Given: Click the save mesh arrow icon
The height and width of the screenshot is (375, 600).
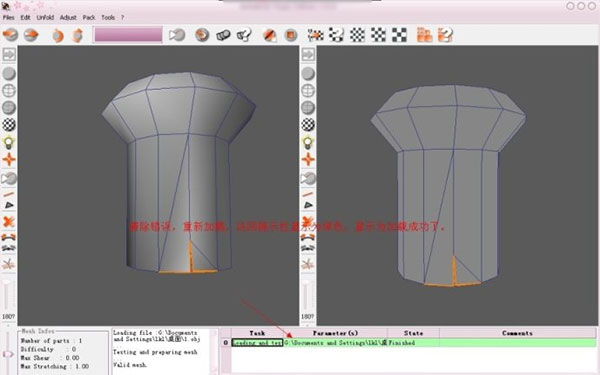Looking at the screenshot, I should [31, 35].
